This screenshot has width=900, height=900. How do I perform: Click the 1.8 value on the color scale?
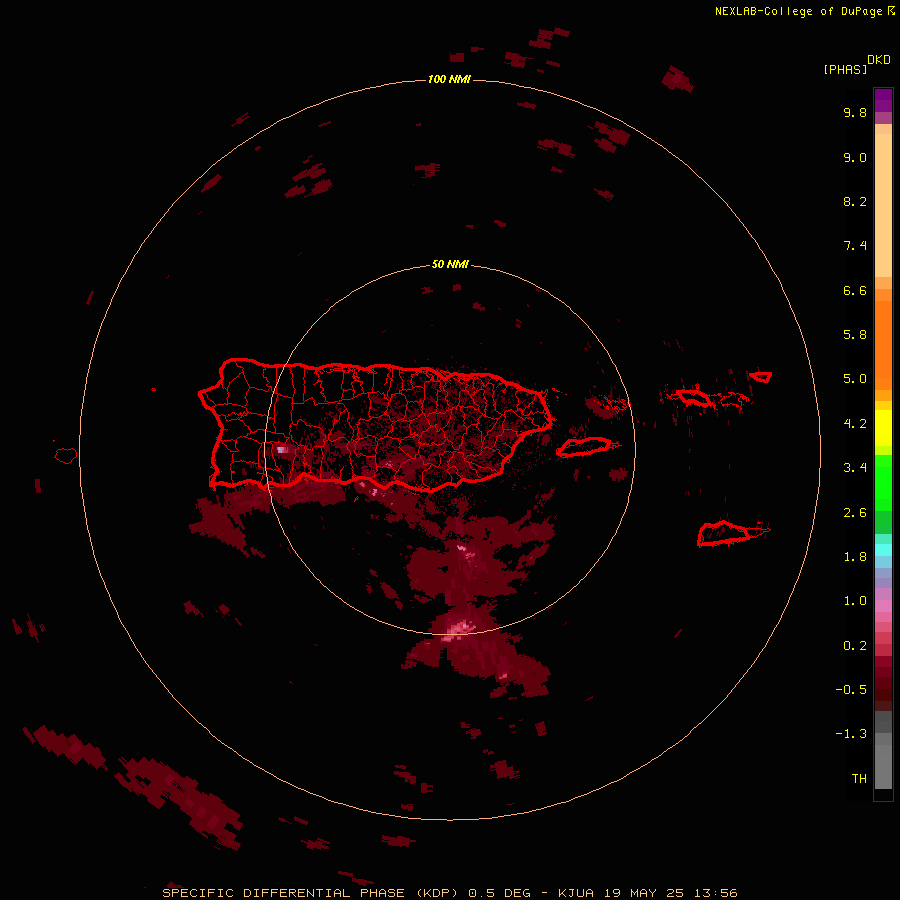[x=855, y=557]
